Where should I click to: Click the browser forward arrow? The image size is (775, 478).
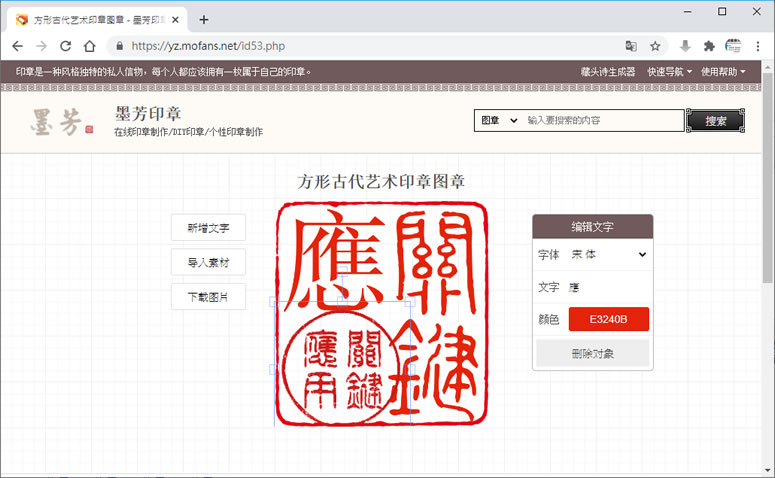coord(42,46)
